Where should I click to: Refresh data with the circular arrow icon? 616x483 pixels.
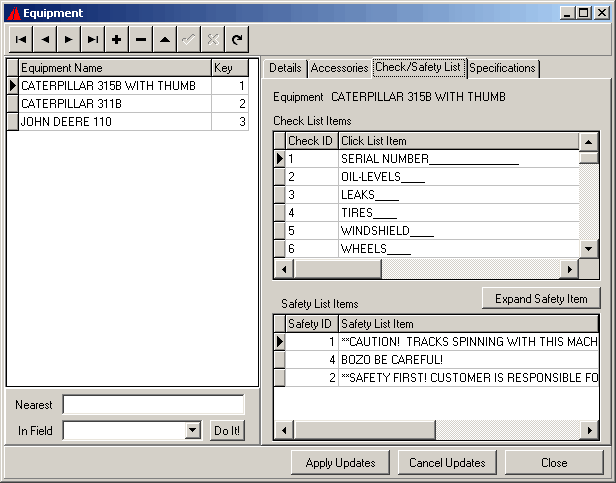pyautogui.click(x=236, y=39)
